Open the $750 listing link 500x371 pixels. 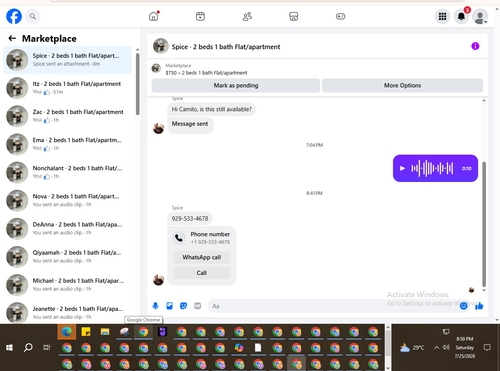point(206,73)
